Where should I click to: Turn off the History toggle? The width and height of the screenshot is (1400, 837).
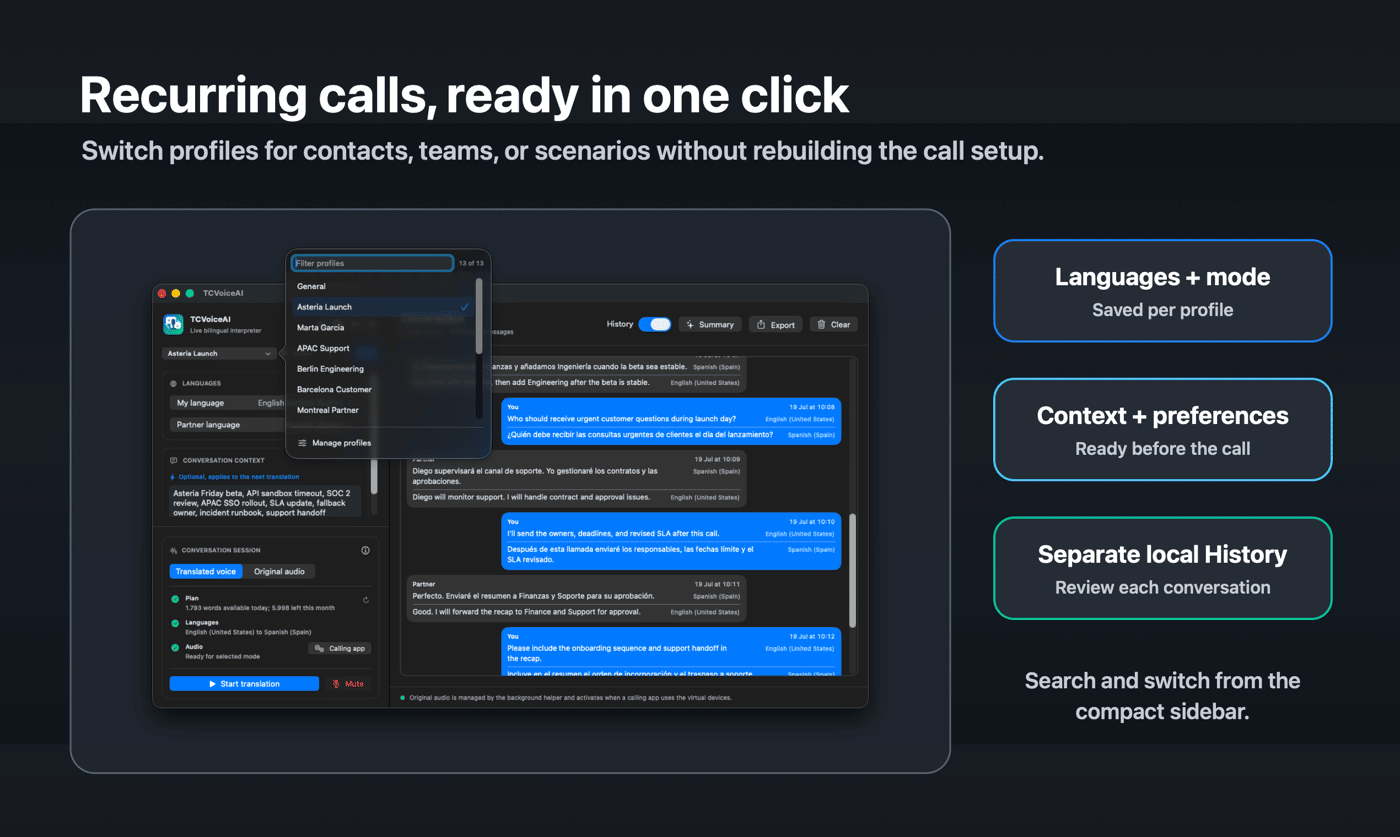tap(655, 324)
